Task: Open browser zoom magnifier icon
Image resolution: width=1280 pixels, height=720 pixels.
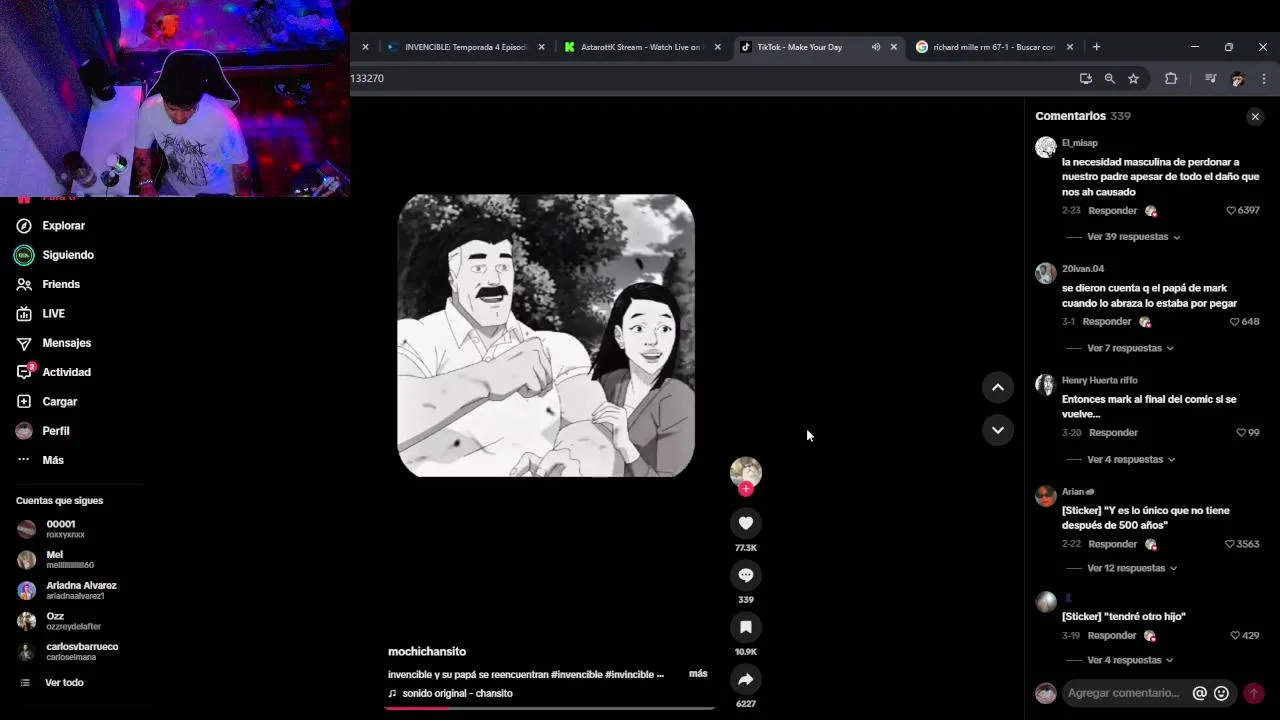Action: pos(1109,79)
